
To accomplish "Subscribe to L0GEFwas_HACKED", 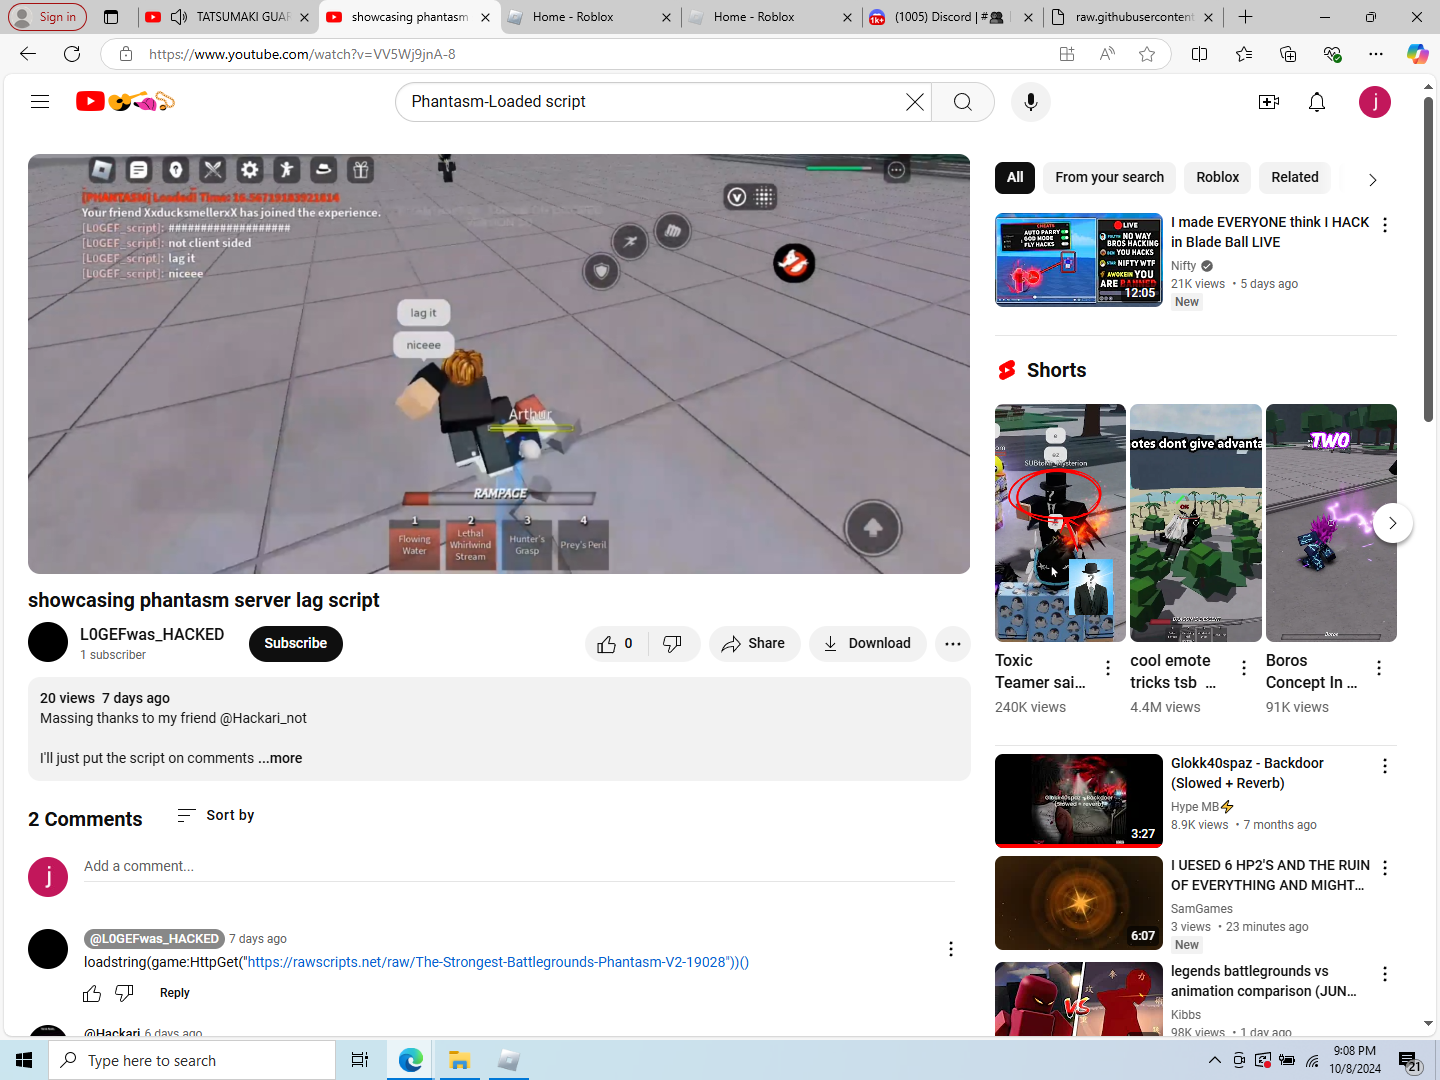I will tap(296, 644).
